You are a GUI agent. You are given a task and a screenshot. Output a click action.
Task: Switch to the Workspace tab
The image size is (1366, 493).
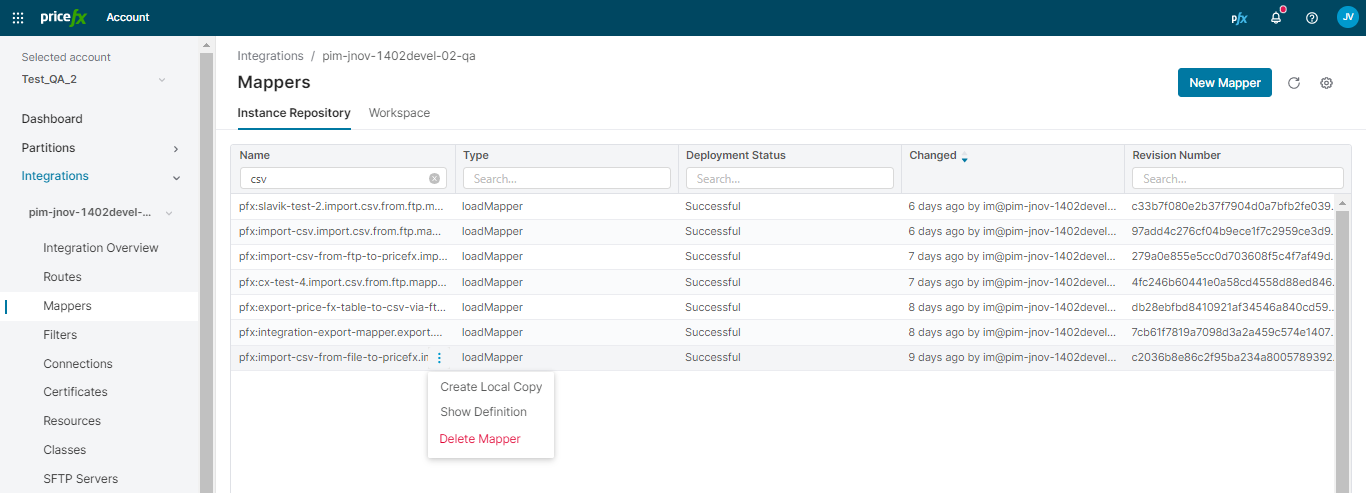point(399,113)
